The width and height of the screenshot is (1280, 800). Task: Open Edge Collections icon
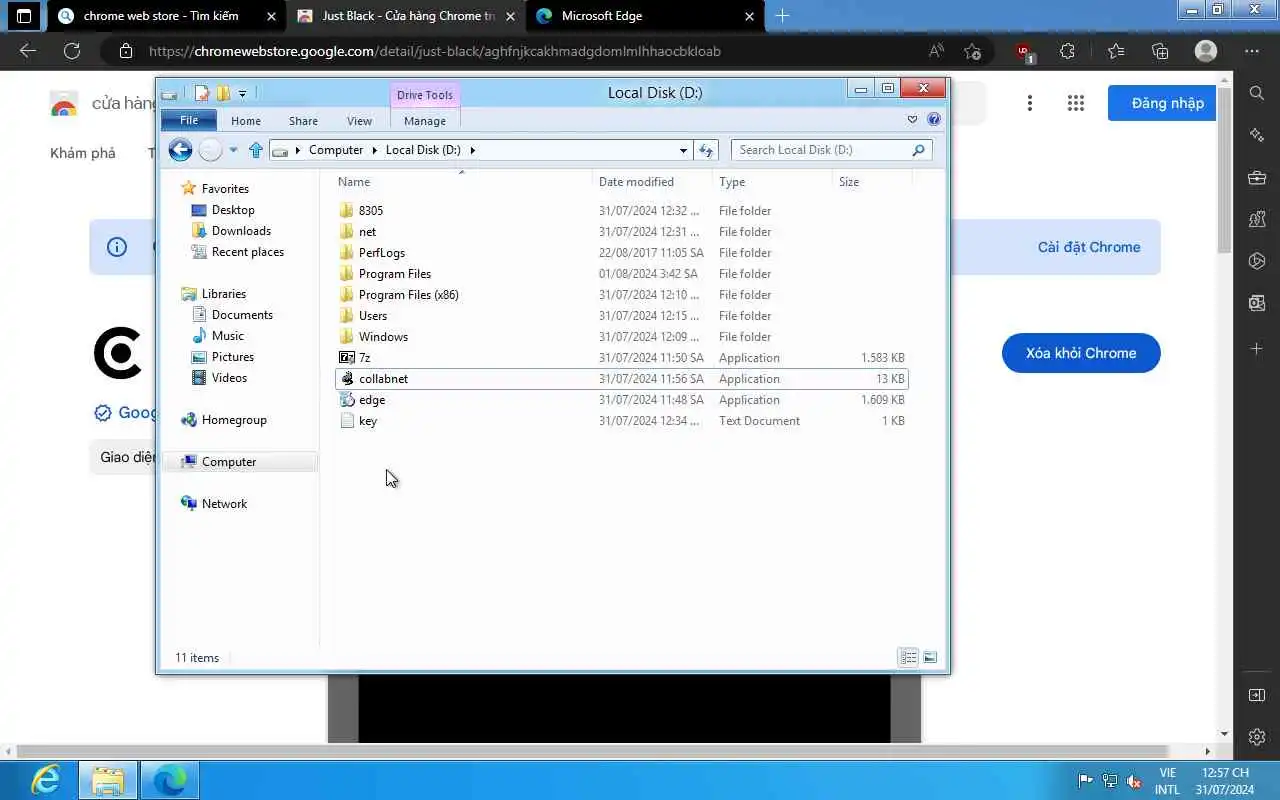point(1160,51)
